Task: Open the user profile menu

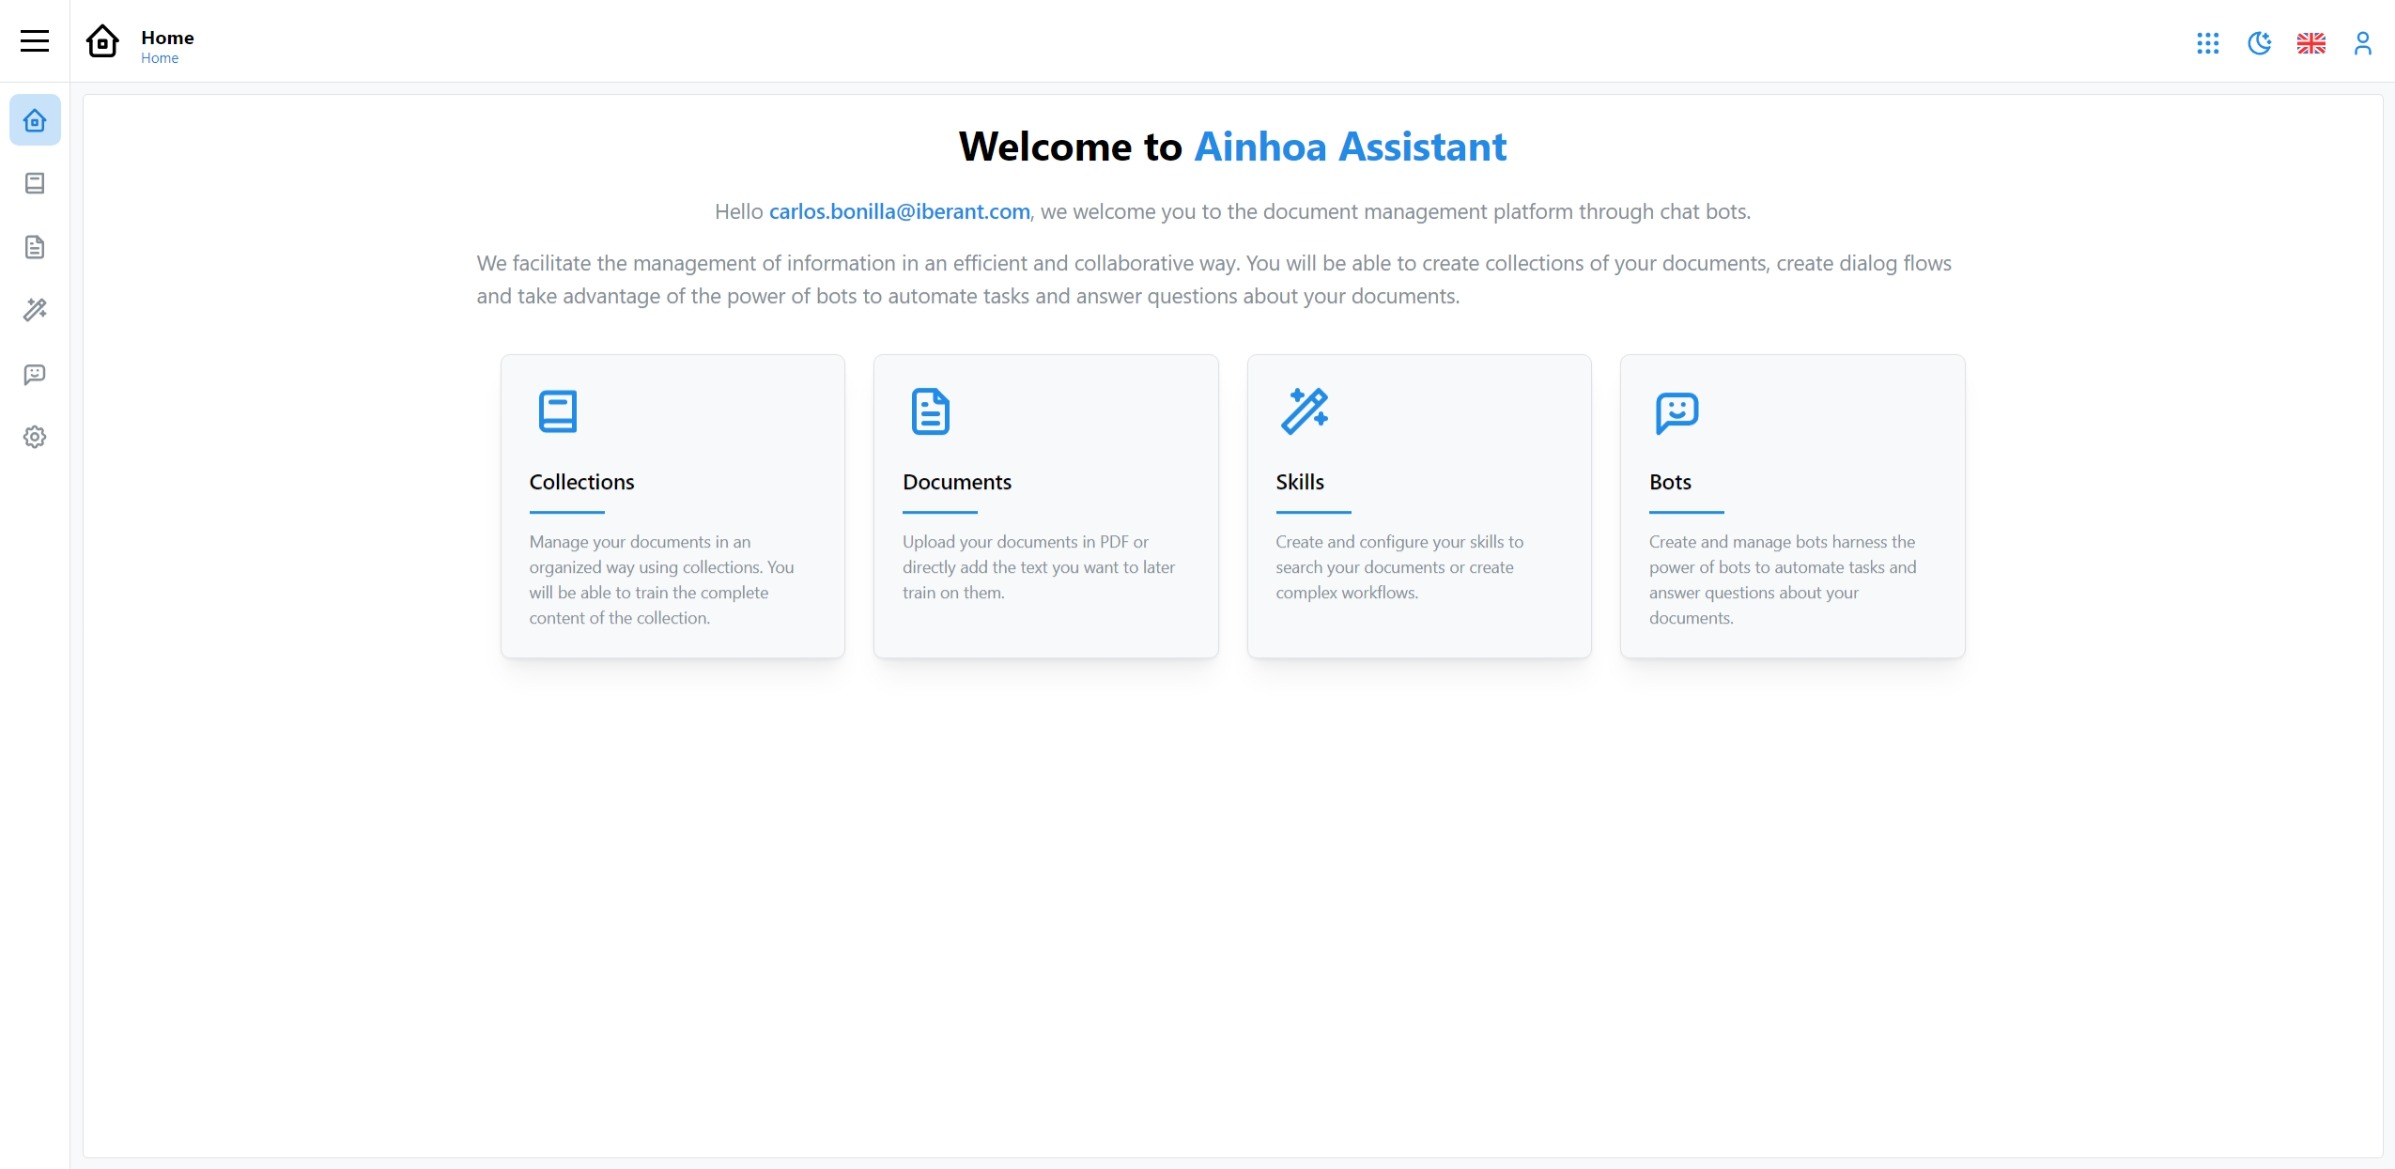Action: [2363, 43]
